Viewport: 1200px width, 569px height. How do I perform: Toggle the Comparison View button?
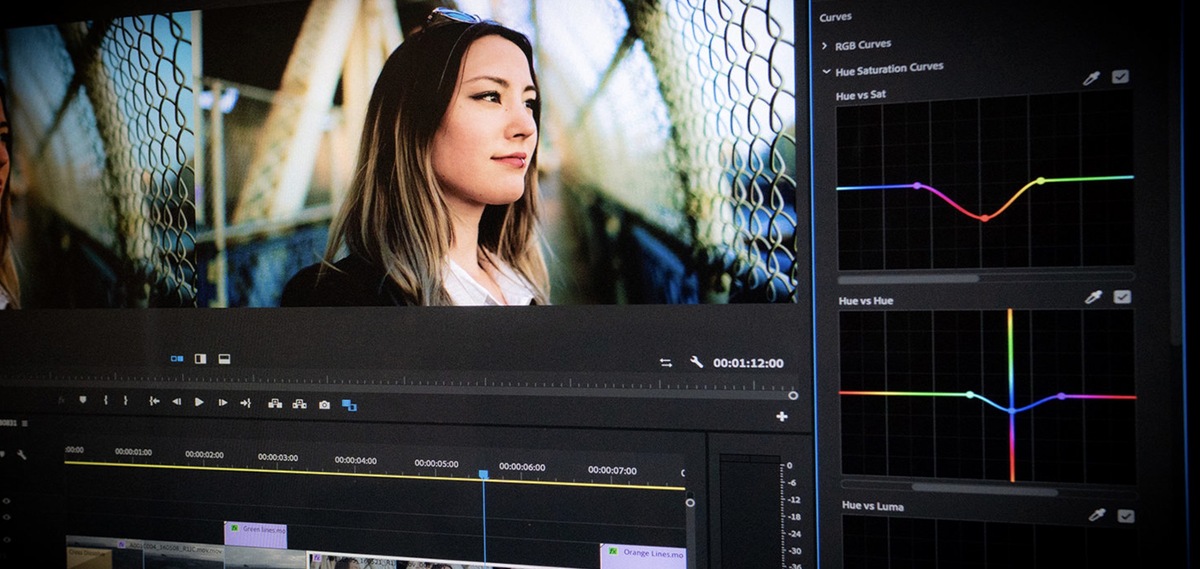pyautogui.click(x=349, y=405)
